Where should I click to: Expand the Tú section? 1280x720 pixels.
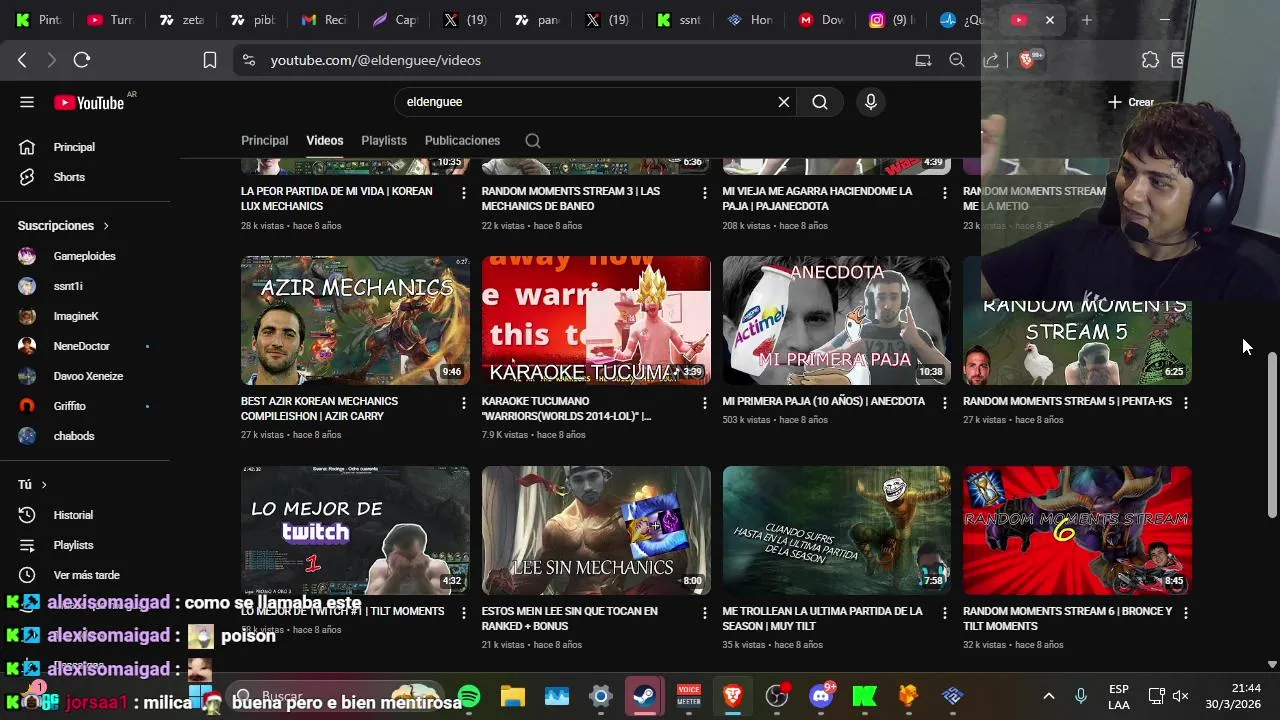coord(32,485)
